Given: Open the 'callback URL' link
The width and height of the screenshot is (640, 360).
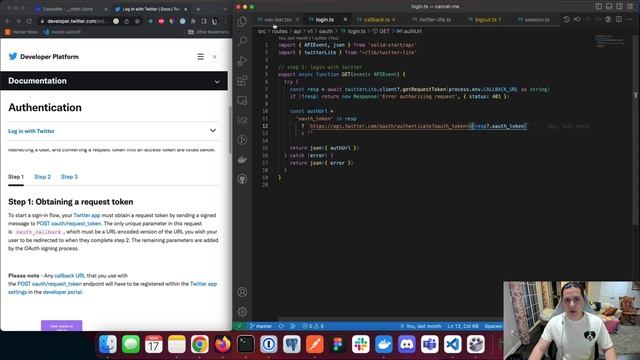Looking at the screenshot, I should [70, 276].
